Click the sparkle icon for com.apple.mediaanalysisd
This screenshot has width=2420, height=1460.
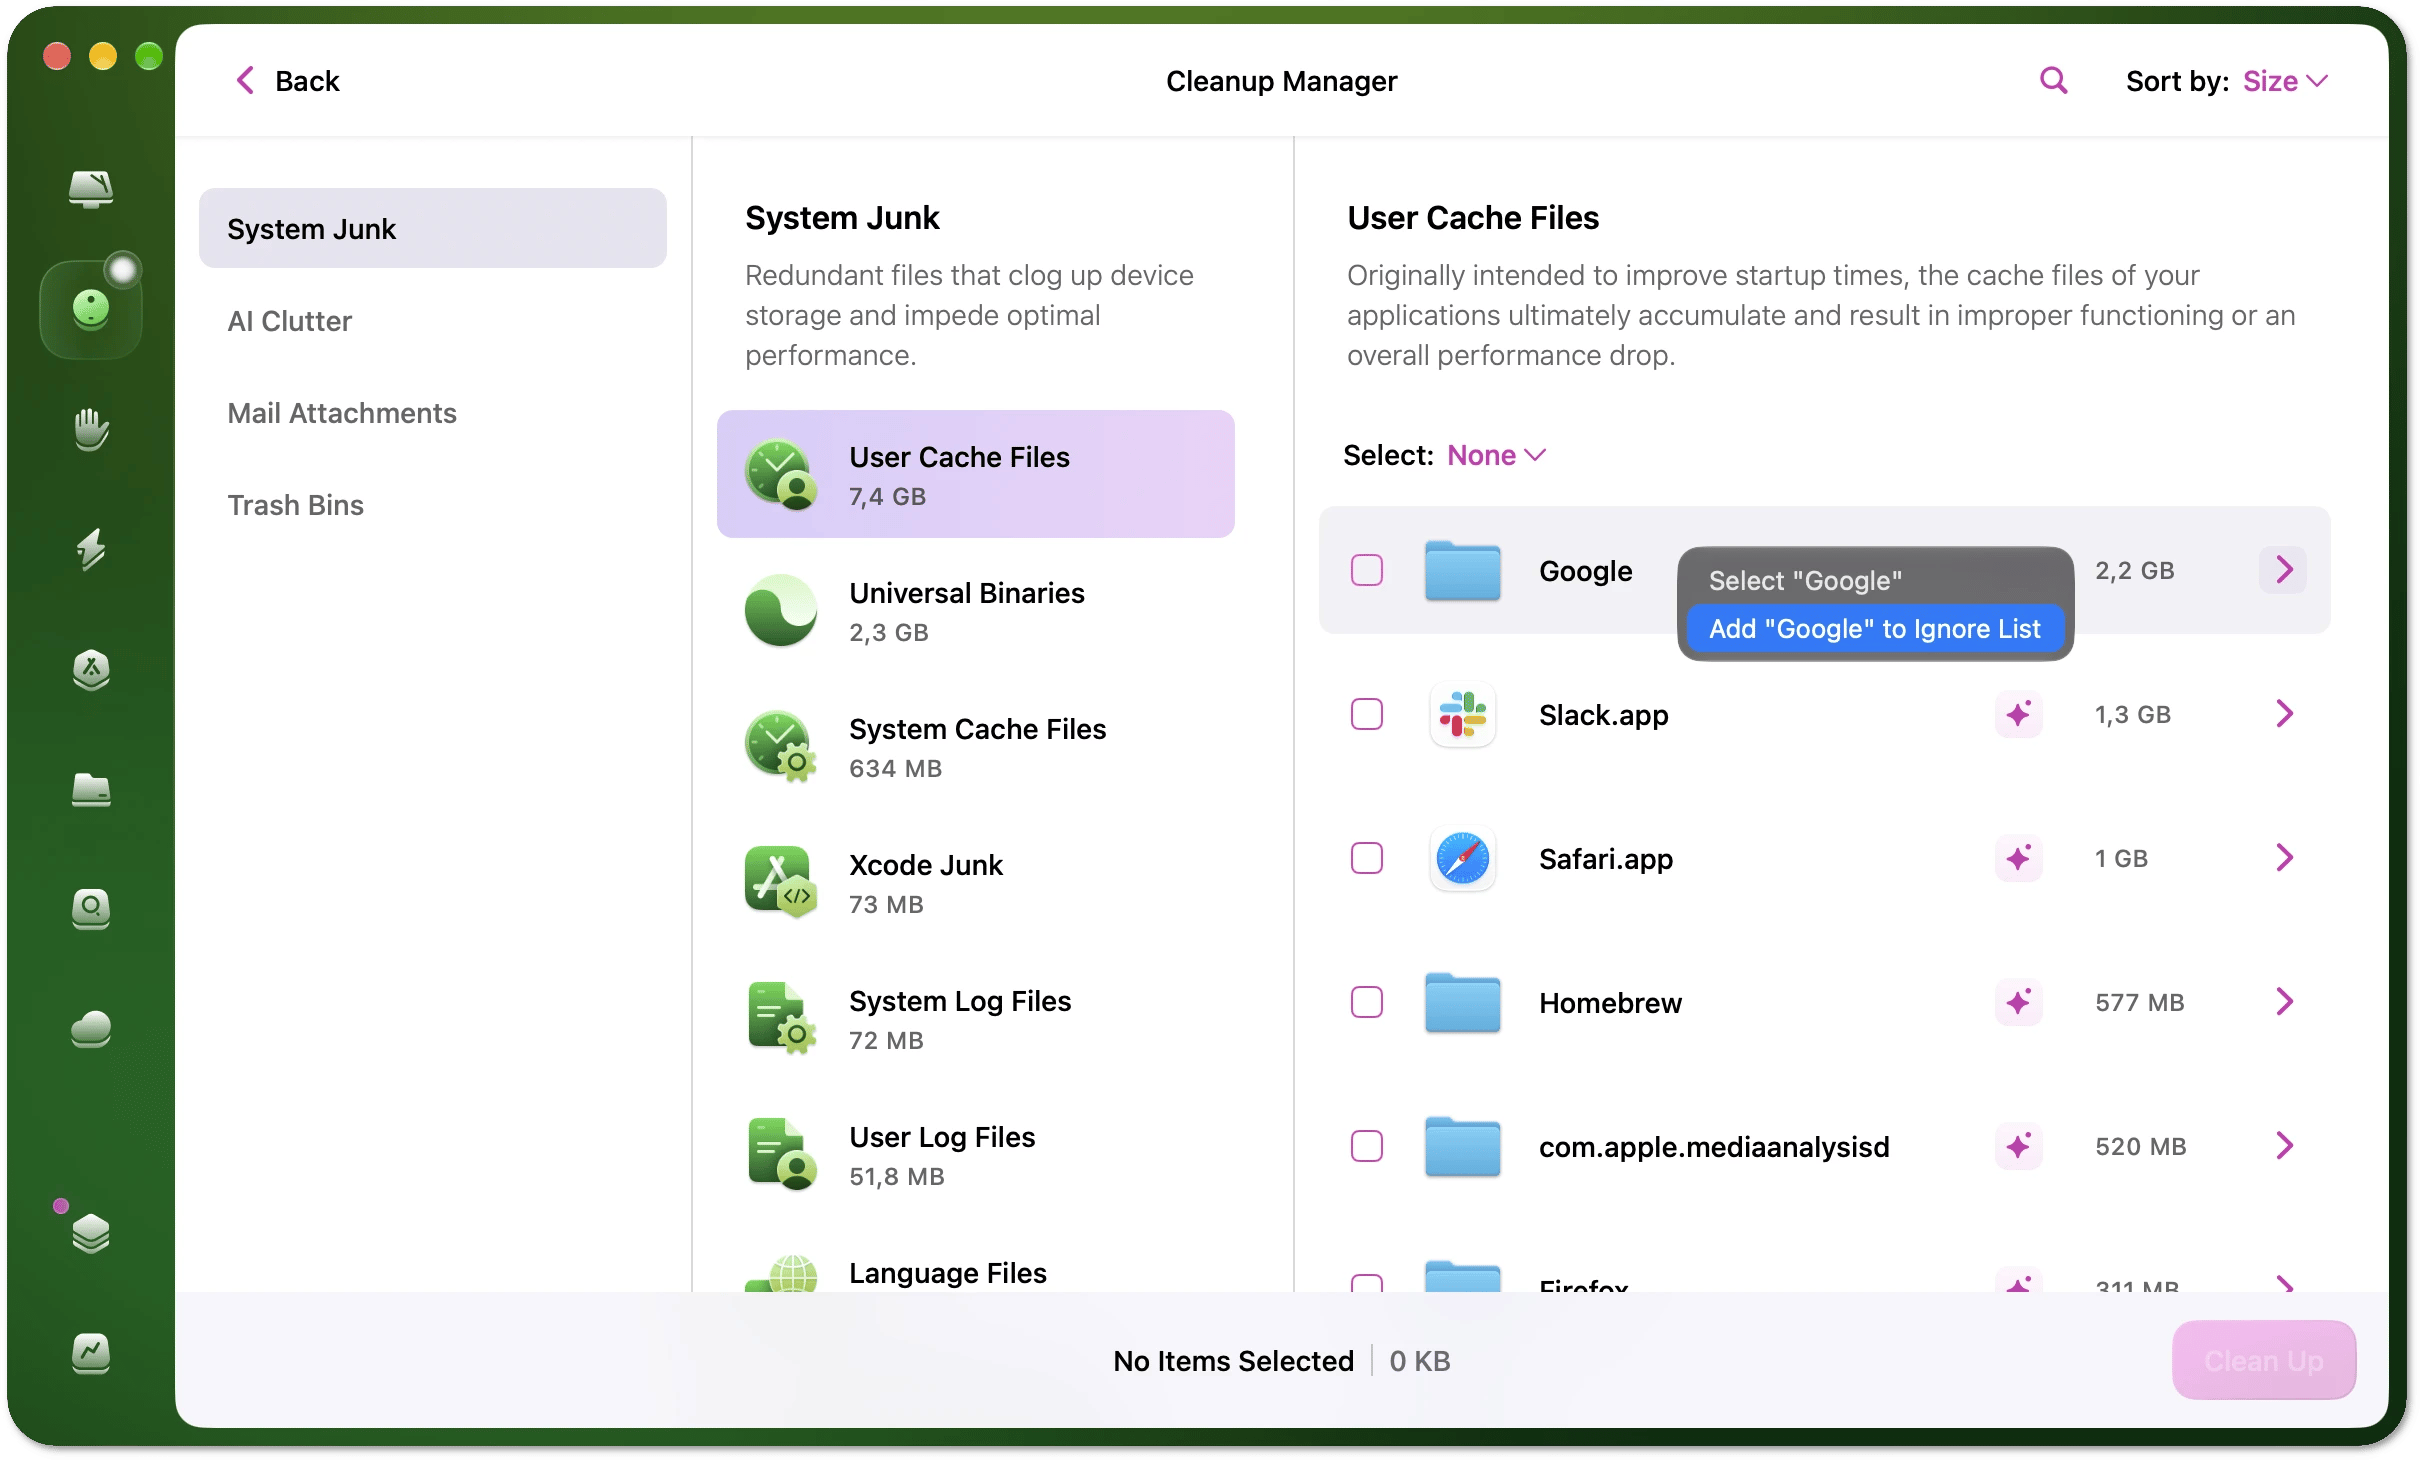[x=2019, y=1146]
